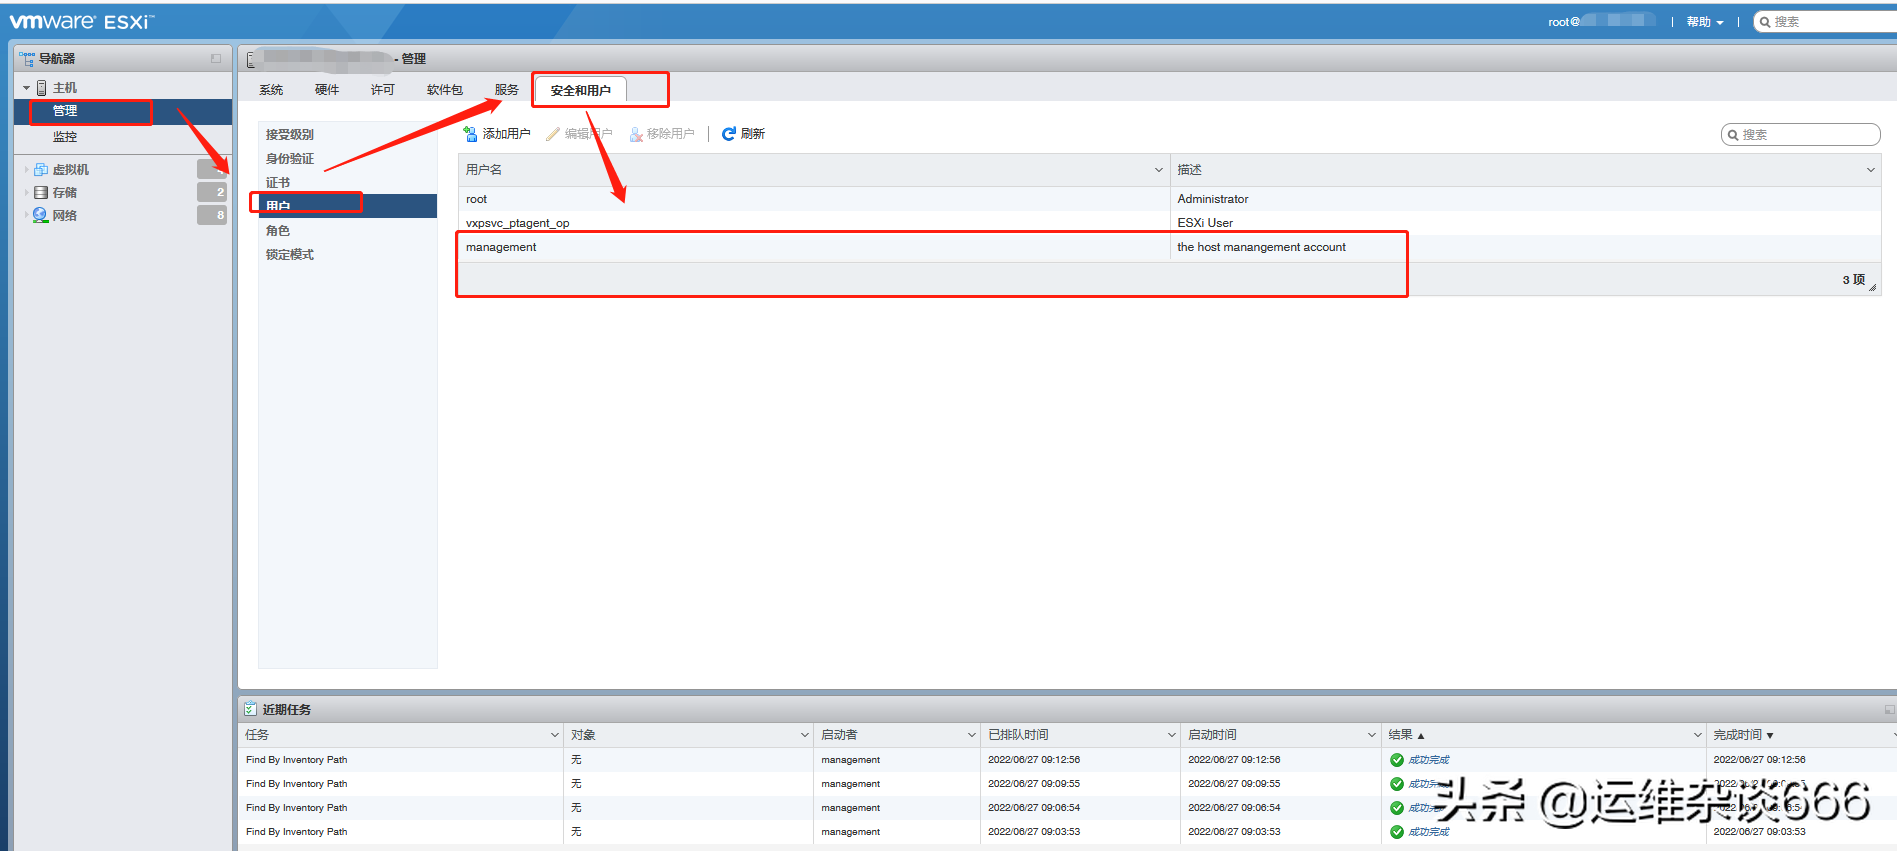Image resolution: width=1897 pixels, height=851 pixels.
Task: Click the Navigator panel tree icon
Action: (27, 59)
